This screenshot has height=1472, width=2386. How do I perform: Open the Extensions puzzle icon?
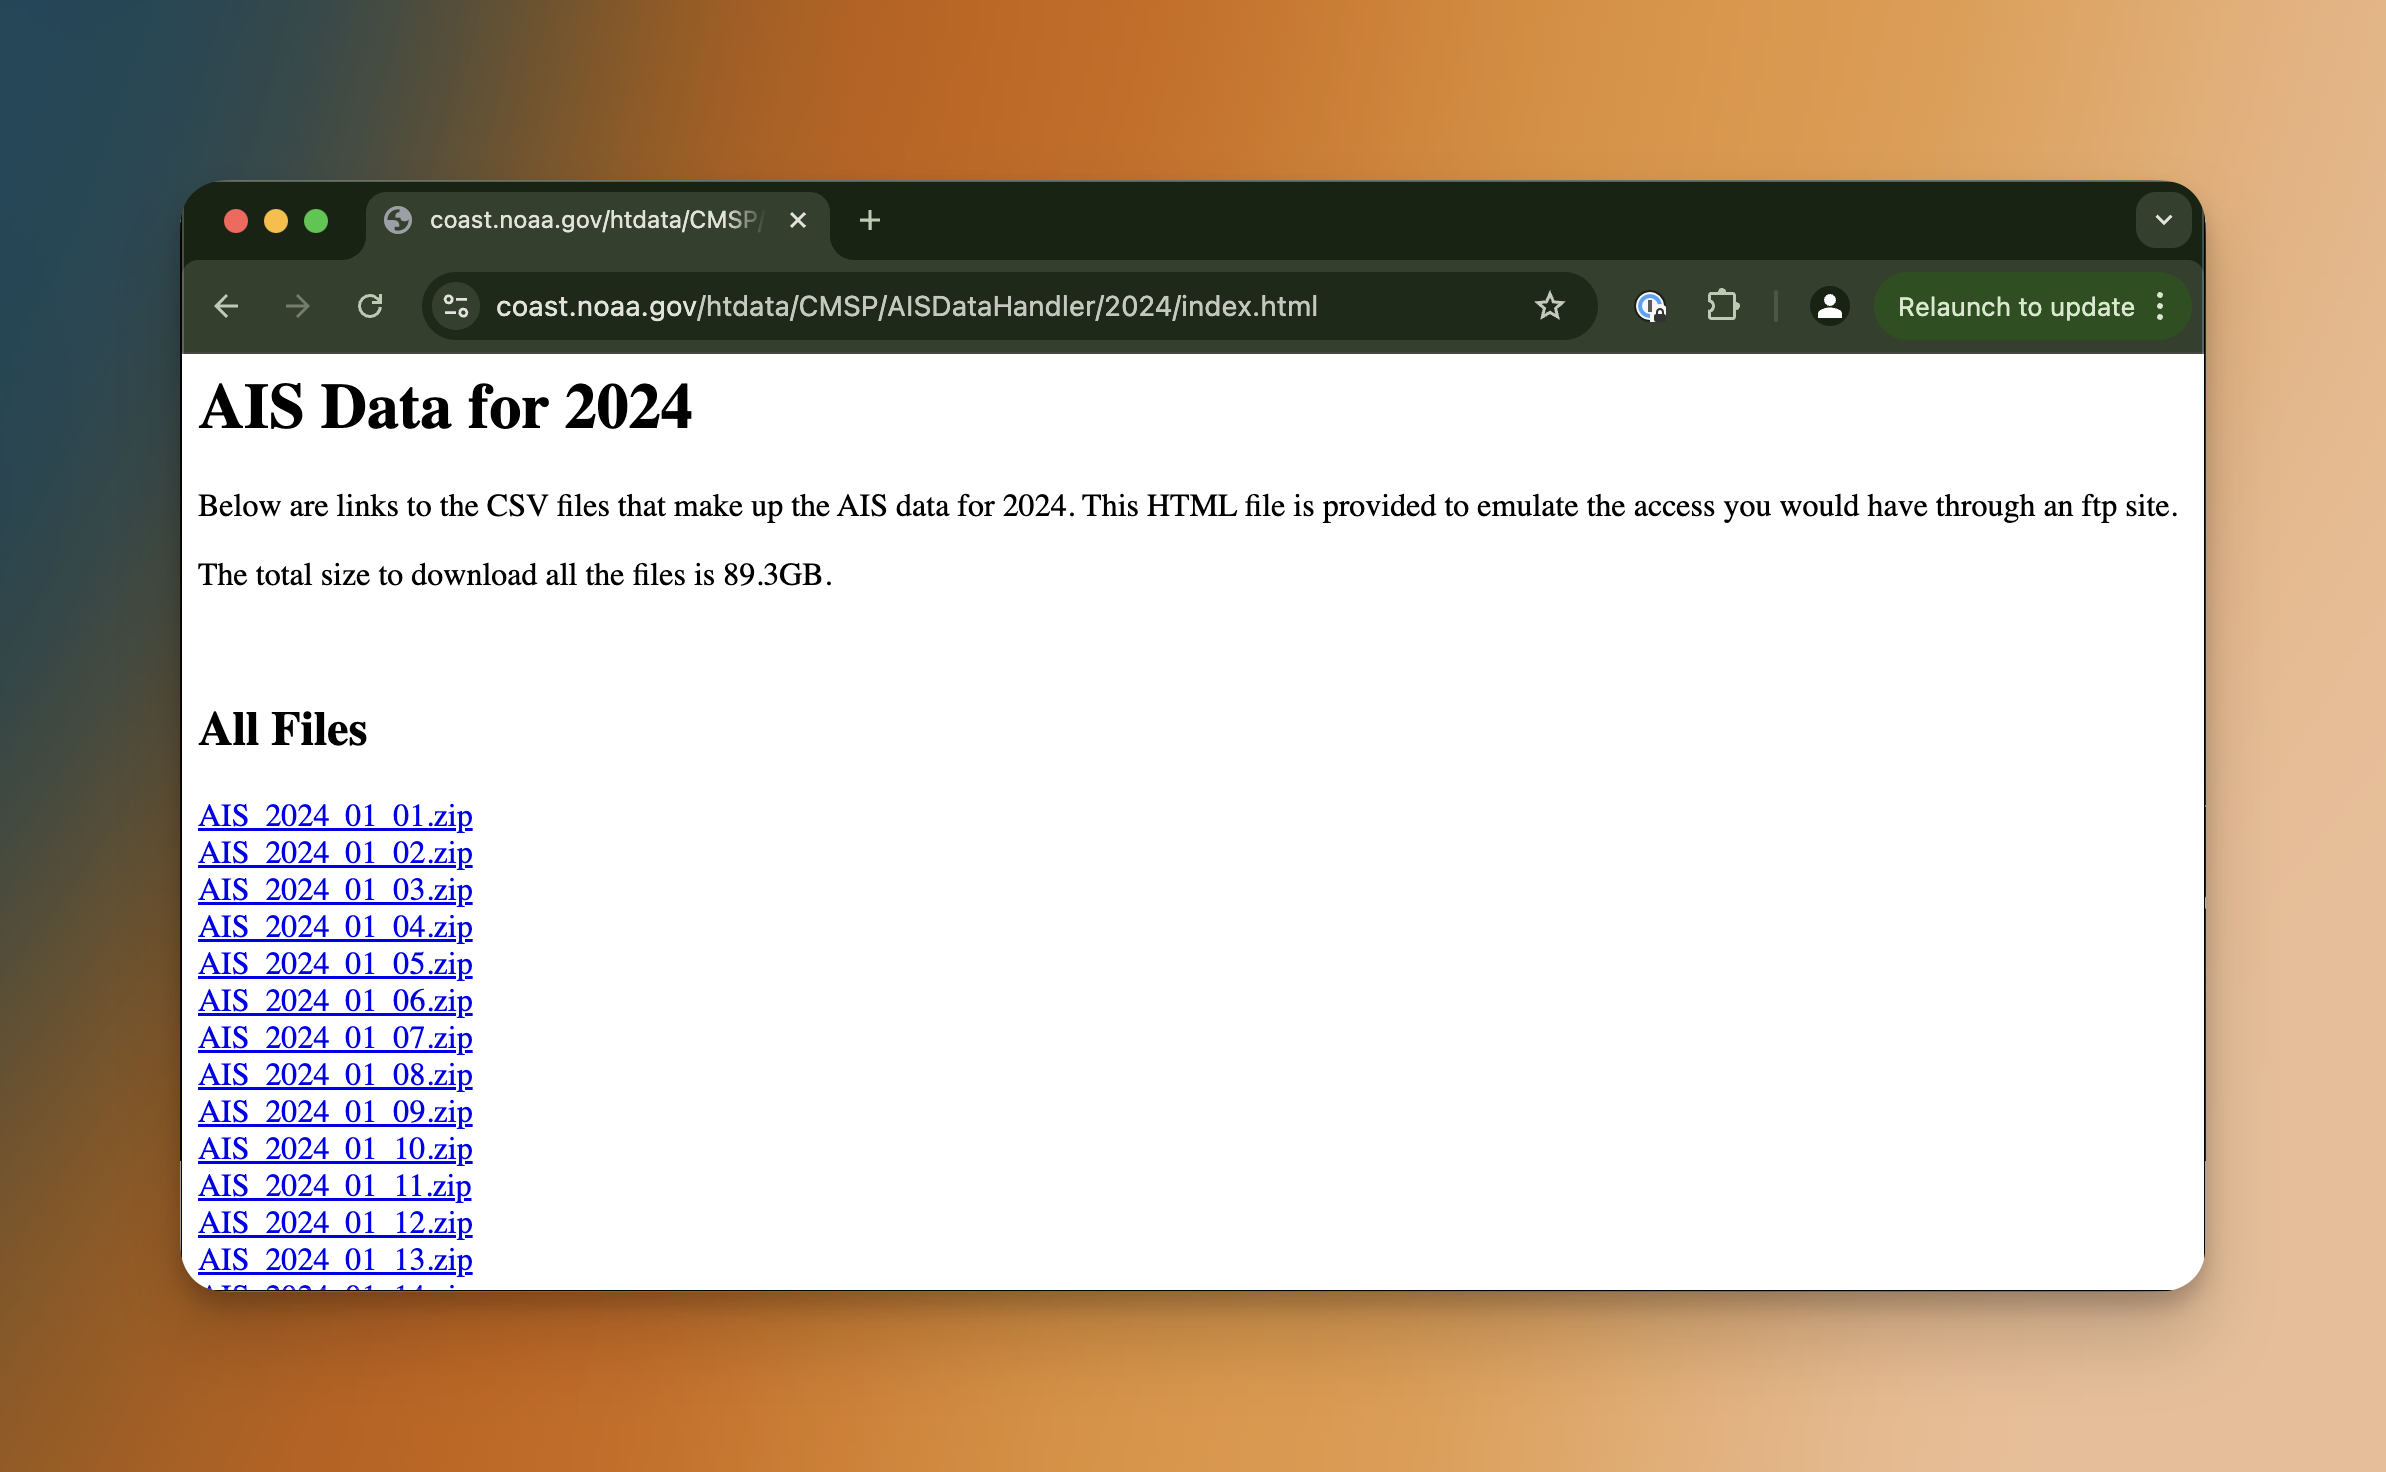1722,306
